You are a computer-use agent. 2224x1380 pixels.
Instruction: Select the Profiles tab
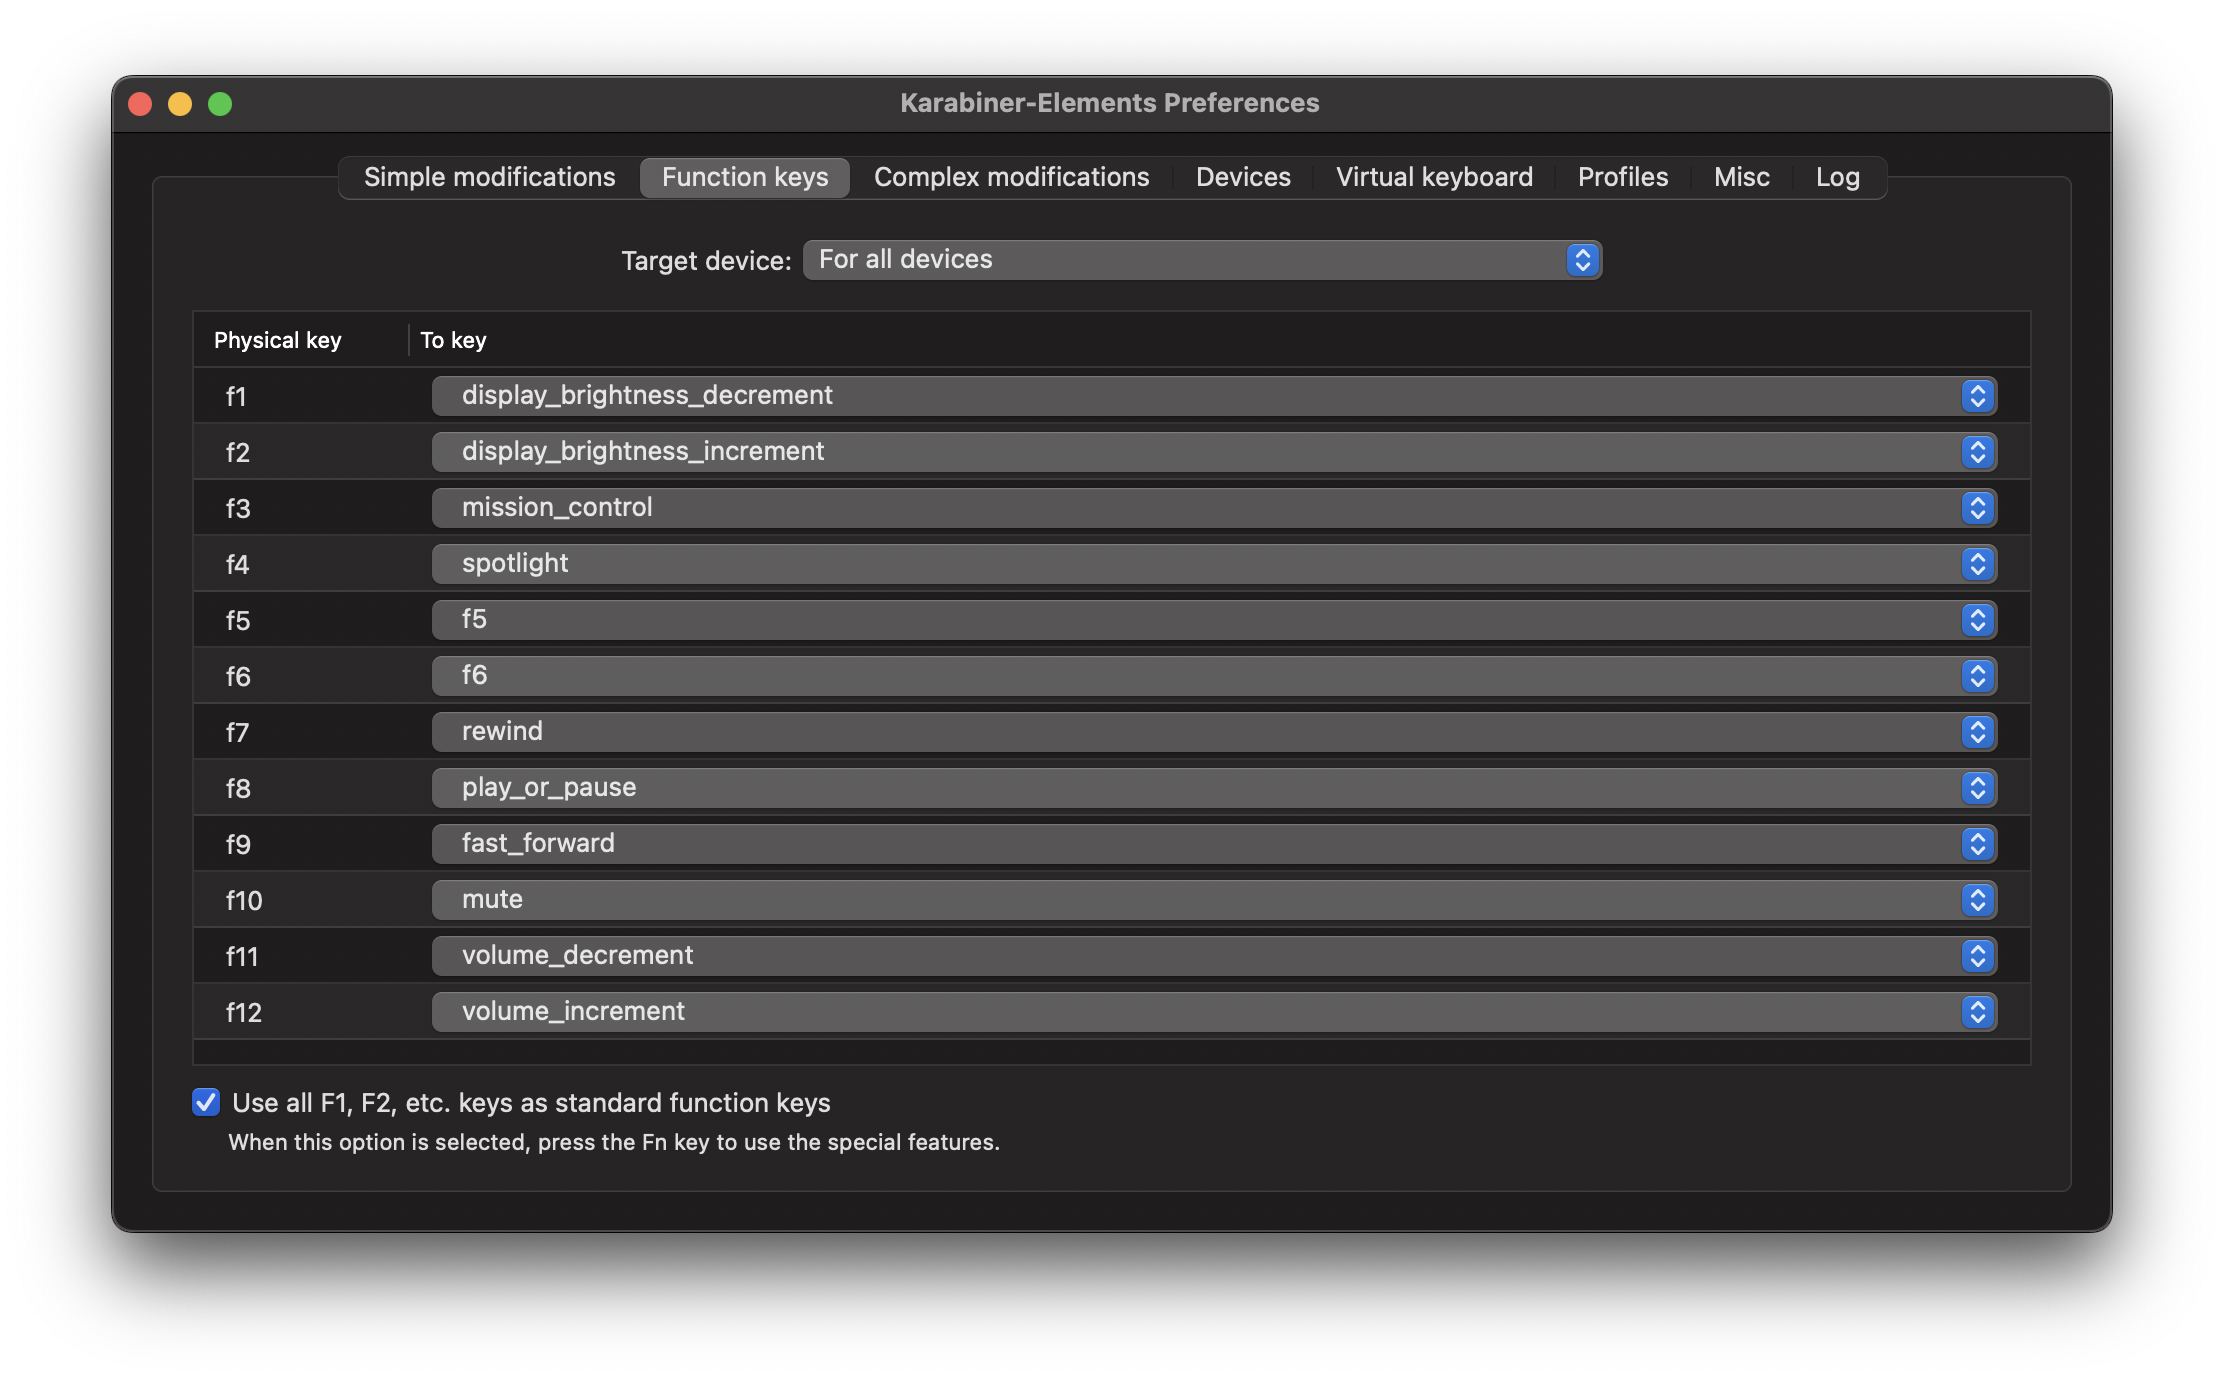tap(1623, 176)
